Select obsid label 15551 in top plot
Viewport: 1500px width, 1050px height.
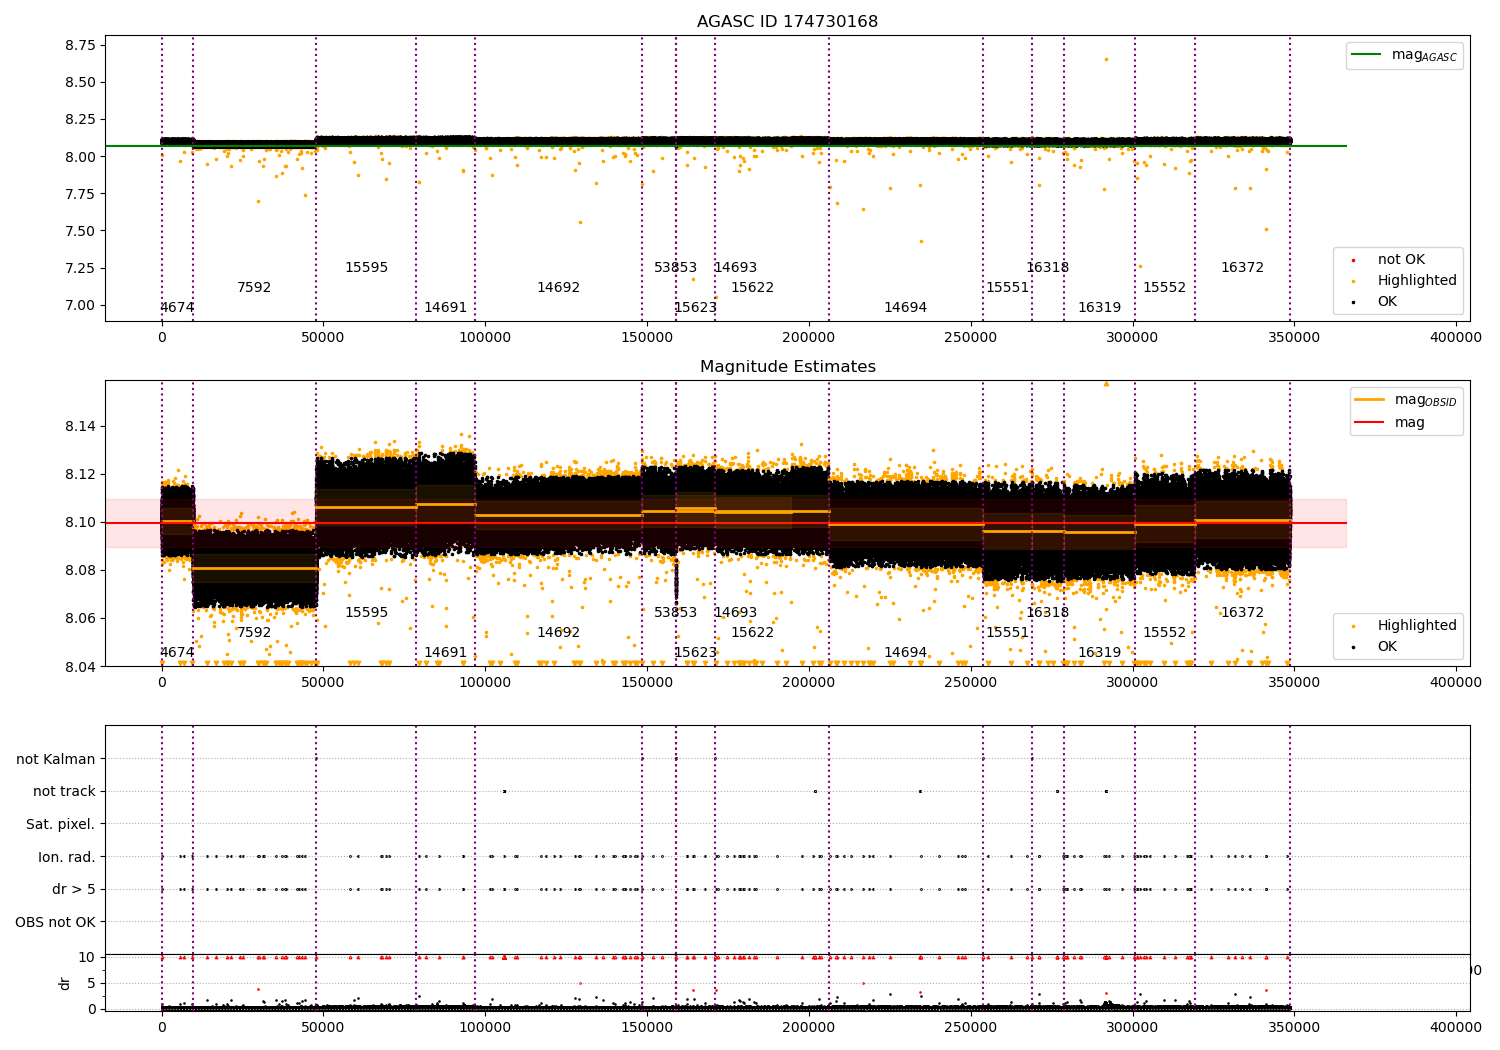point(1007,288)
